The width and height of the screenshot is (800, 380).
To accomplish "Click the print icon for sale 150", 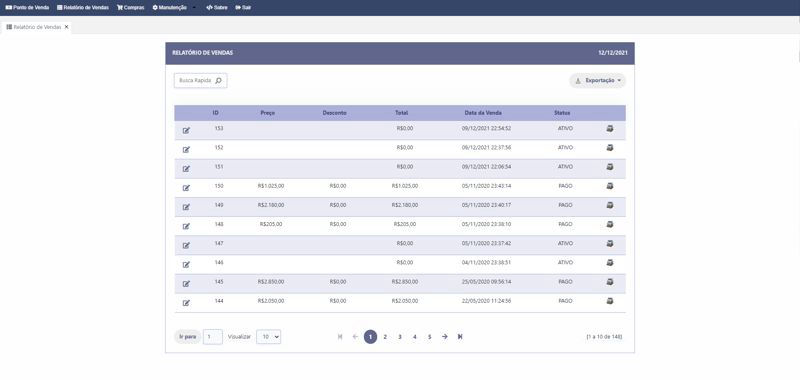I will tap(610, 186).
